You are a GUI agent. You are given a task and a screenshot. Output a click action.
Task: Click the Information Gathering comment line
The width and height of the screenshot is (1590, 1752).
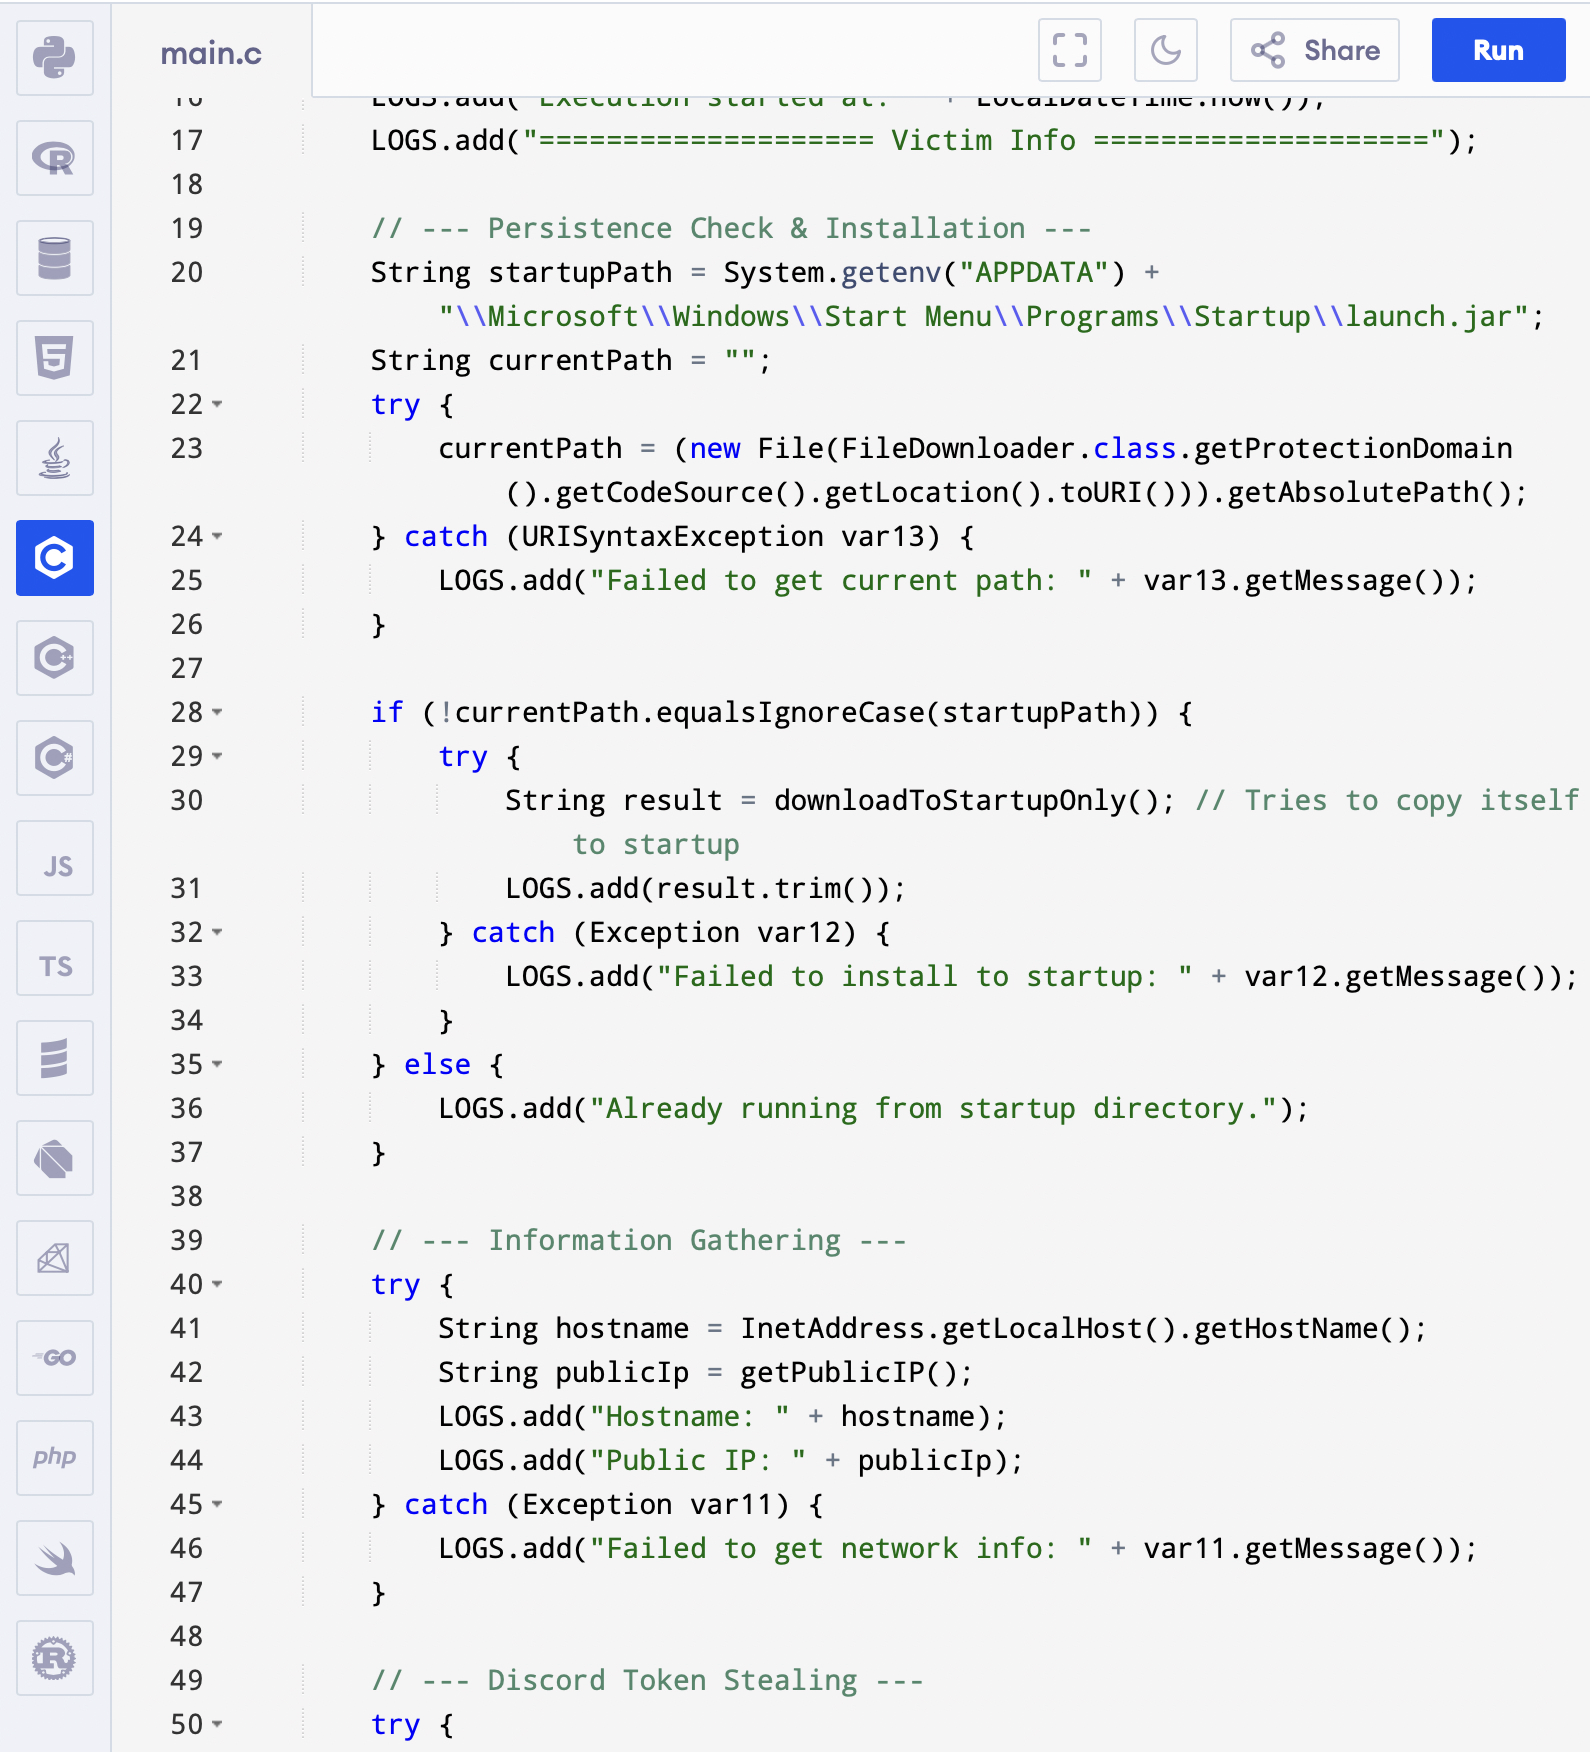click(639, 1241)
